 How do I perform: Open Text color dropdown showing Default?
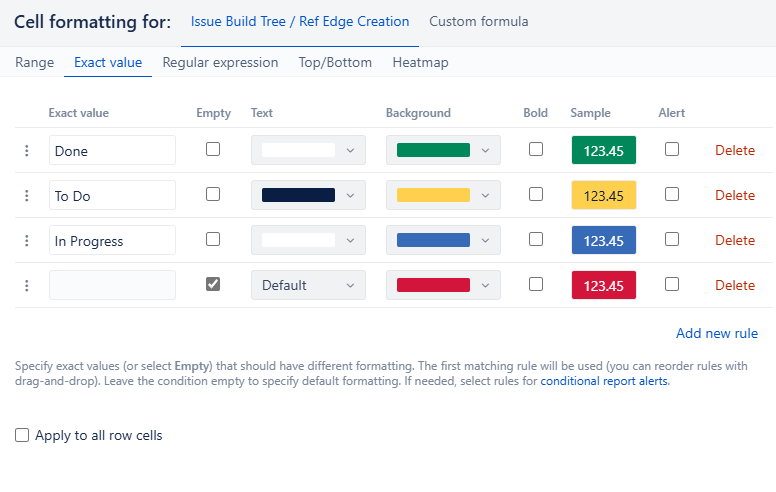[308, 285]
